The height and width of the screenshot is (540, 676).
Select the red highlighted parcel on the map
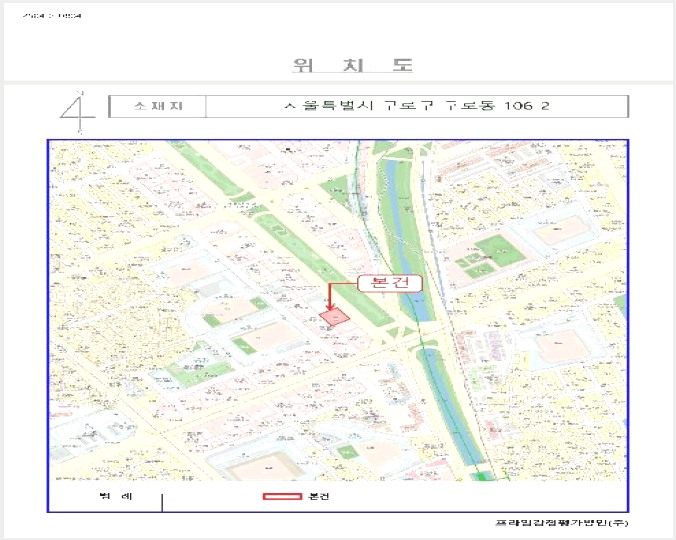pyautogui.click(x=335, y=316)
